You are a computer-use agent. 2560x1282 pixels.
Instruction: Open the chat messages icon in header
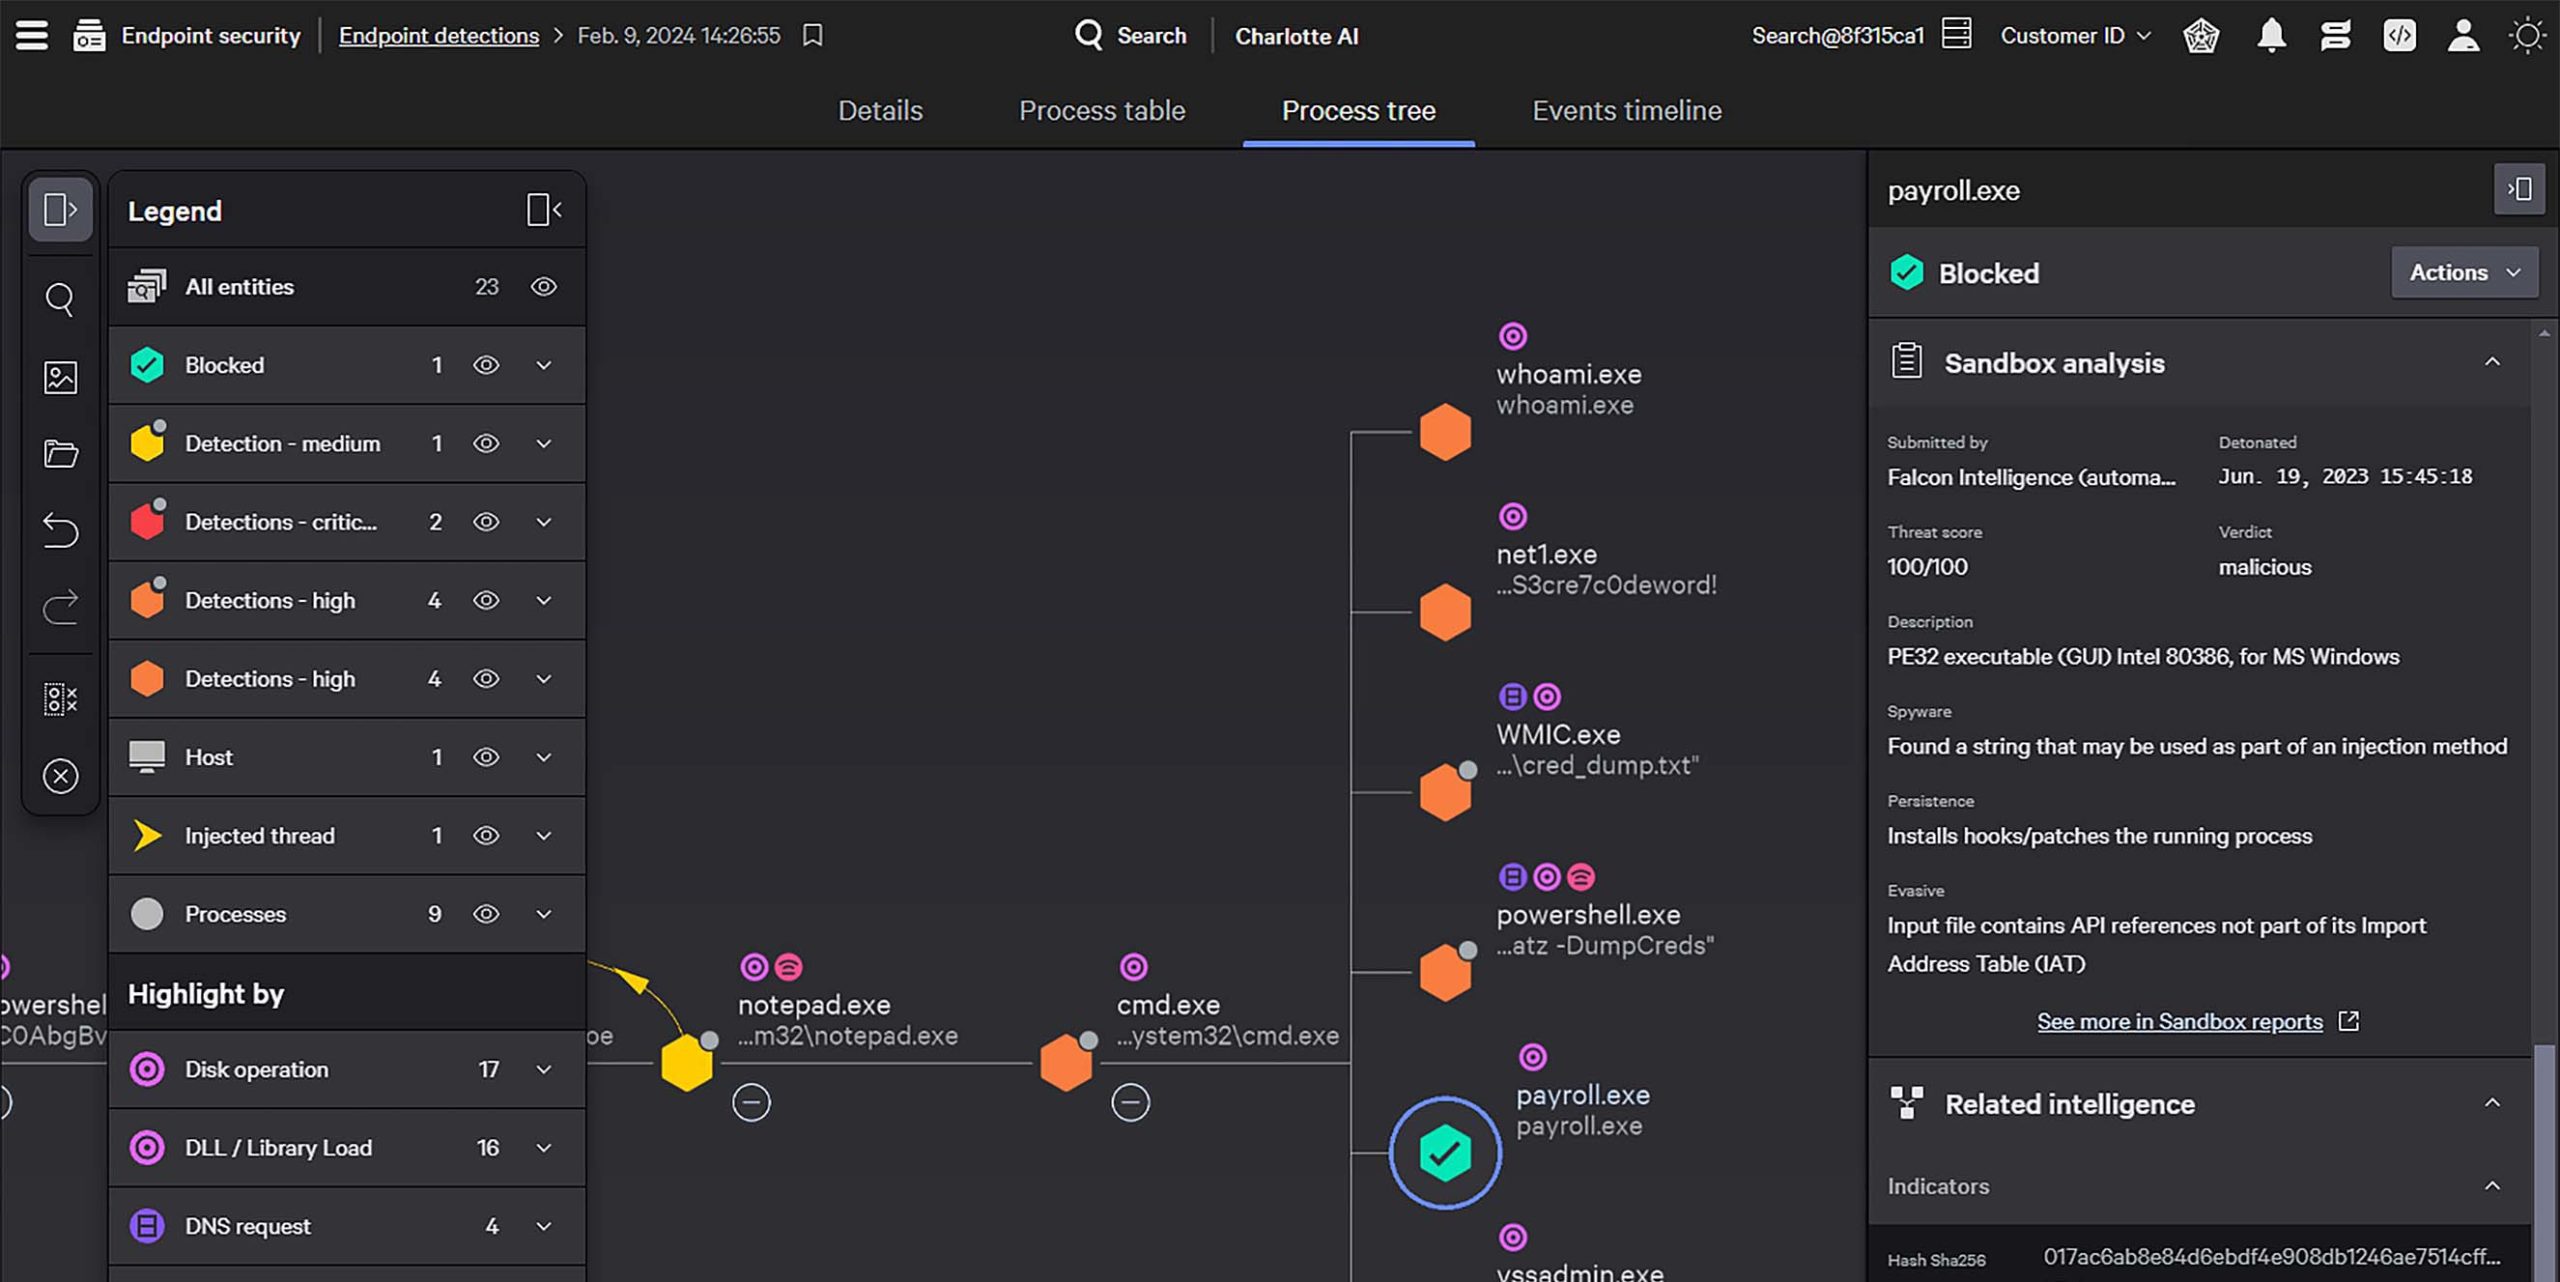tap(2335, 36)
